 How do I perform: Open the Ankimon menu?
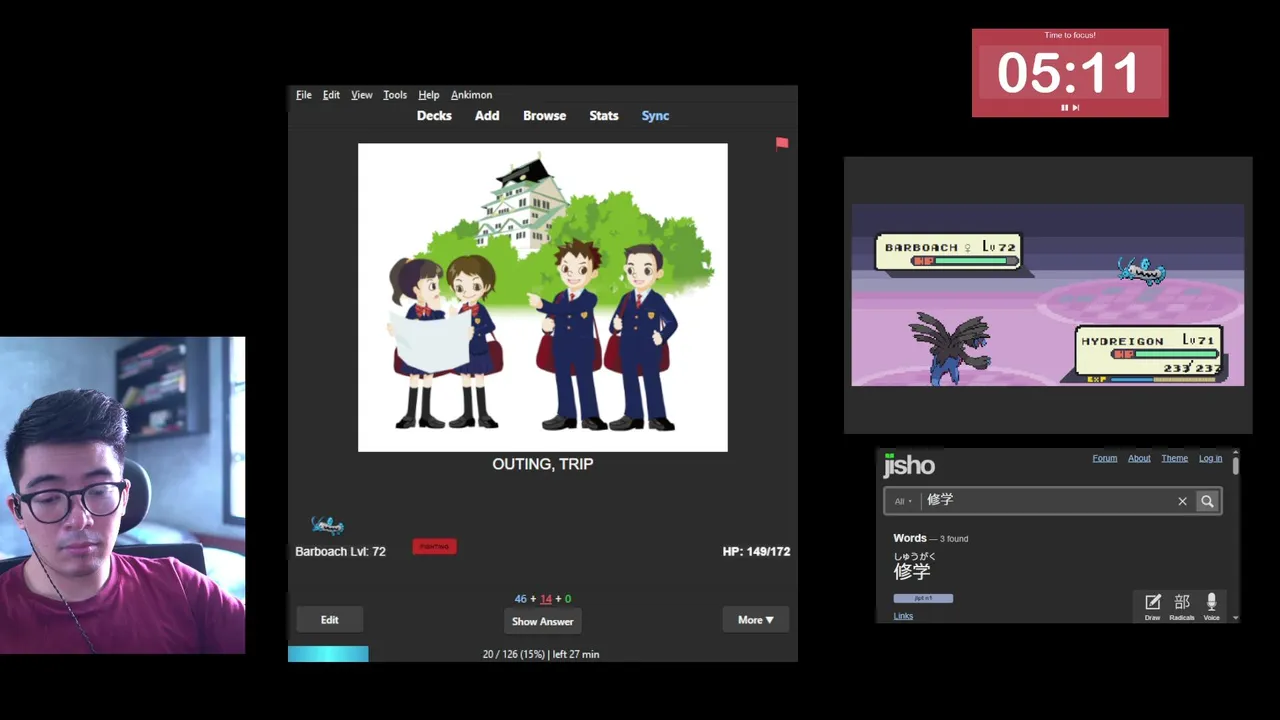[471, 95]
